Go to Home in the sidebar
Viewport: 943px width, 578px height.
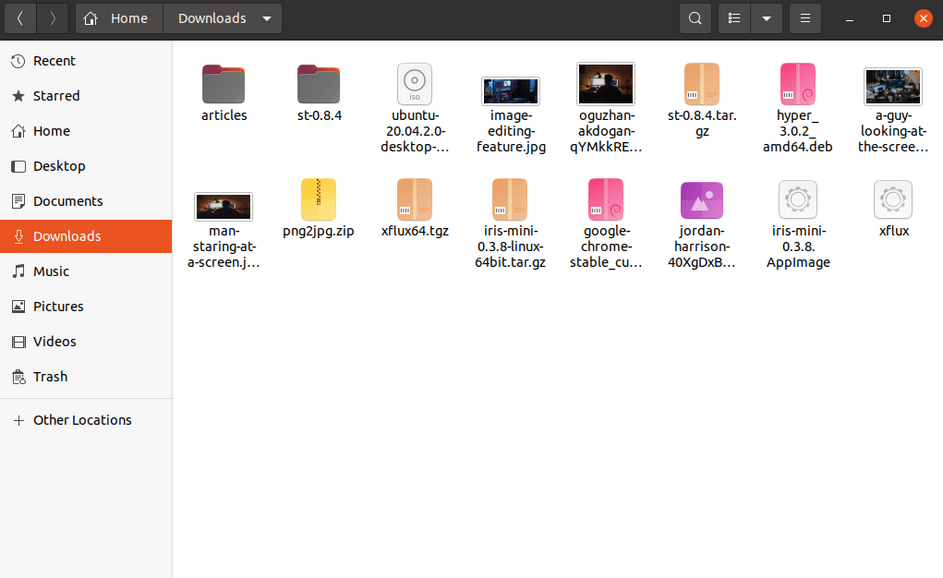86,131
